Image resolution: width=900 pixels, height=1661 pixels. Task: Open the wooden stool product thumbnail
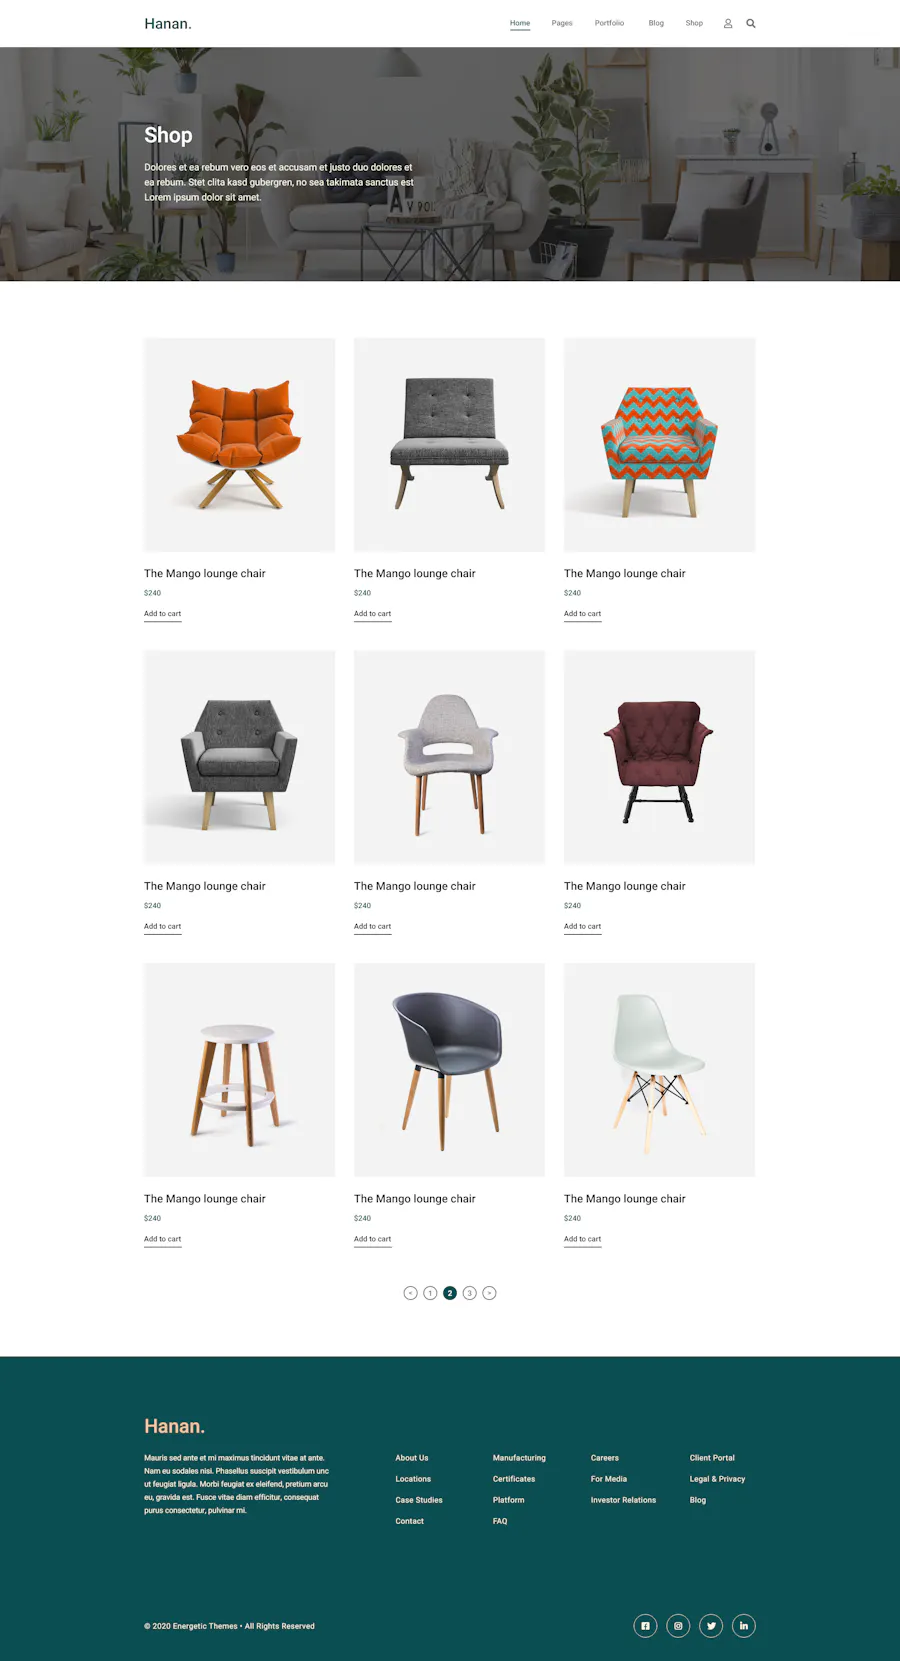click(239, 1070)
